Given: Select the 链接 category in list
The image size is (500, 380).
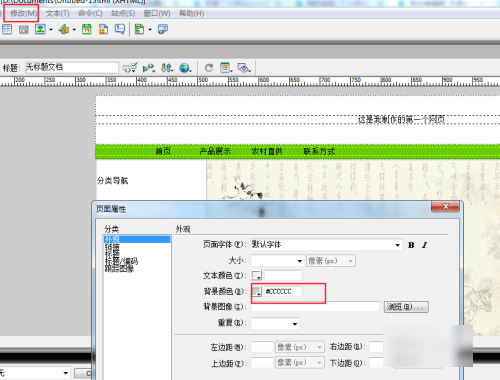Looking at the screenshot, I should [x=112, y=247].
